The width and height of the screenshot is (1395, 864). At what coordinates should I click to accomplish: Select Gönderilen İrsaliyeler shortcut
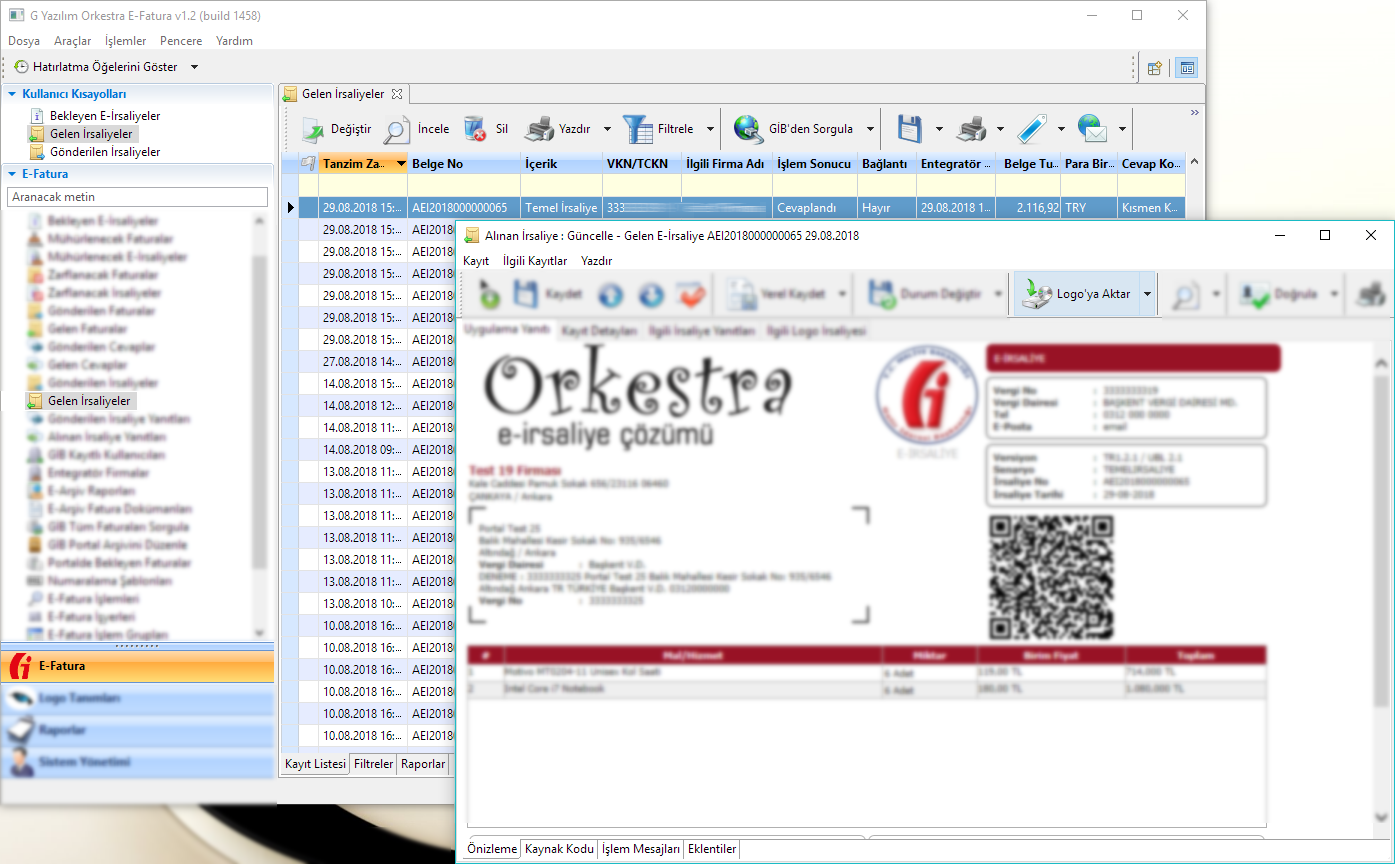(105, 152)
